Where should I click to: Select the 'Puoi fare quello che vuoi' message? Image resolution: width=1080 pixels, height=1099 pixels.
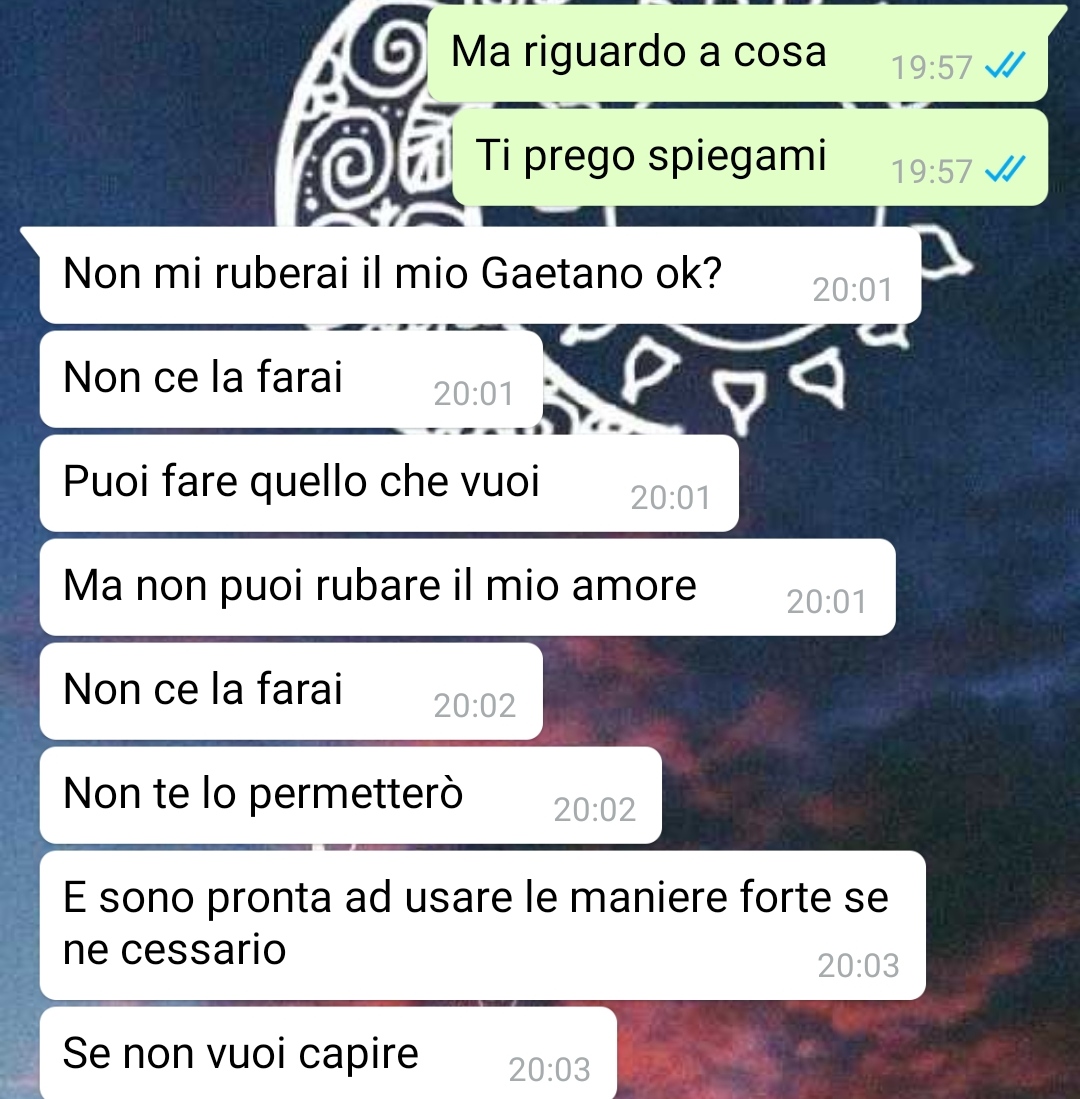click(389, 483)
